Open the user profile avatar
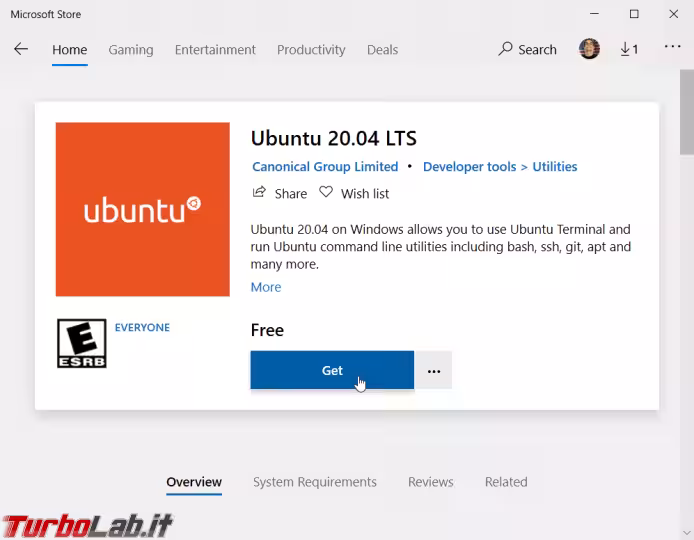694x540 pixels. coord(589,49)
